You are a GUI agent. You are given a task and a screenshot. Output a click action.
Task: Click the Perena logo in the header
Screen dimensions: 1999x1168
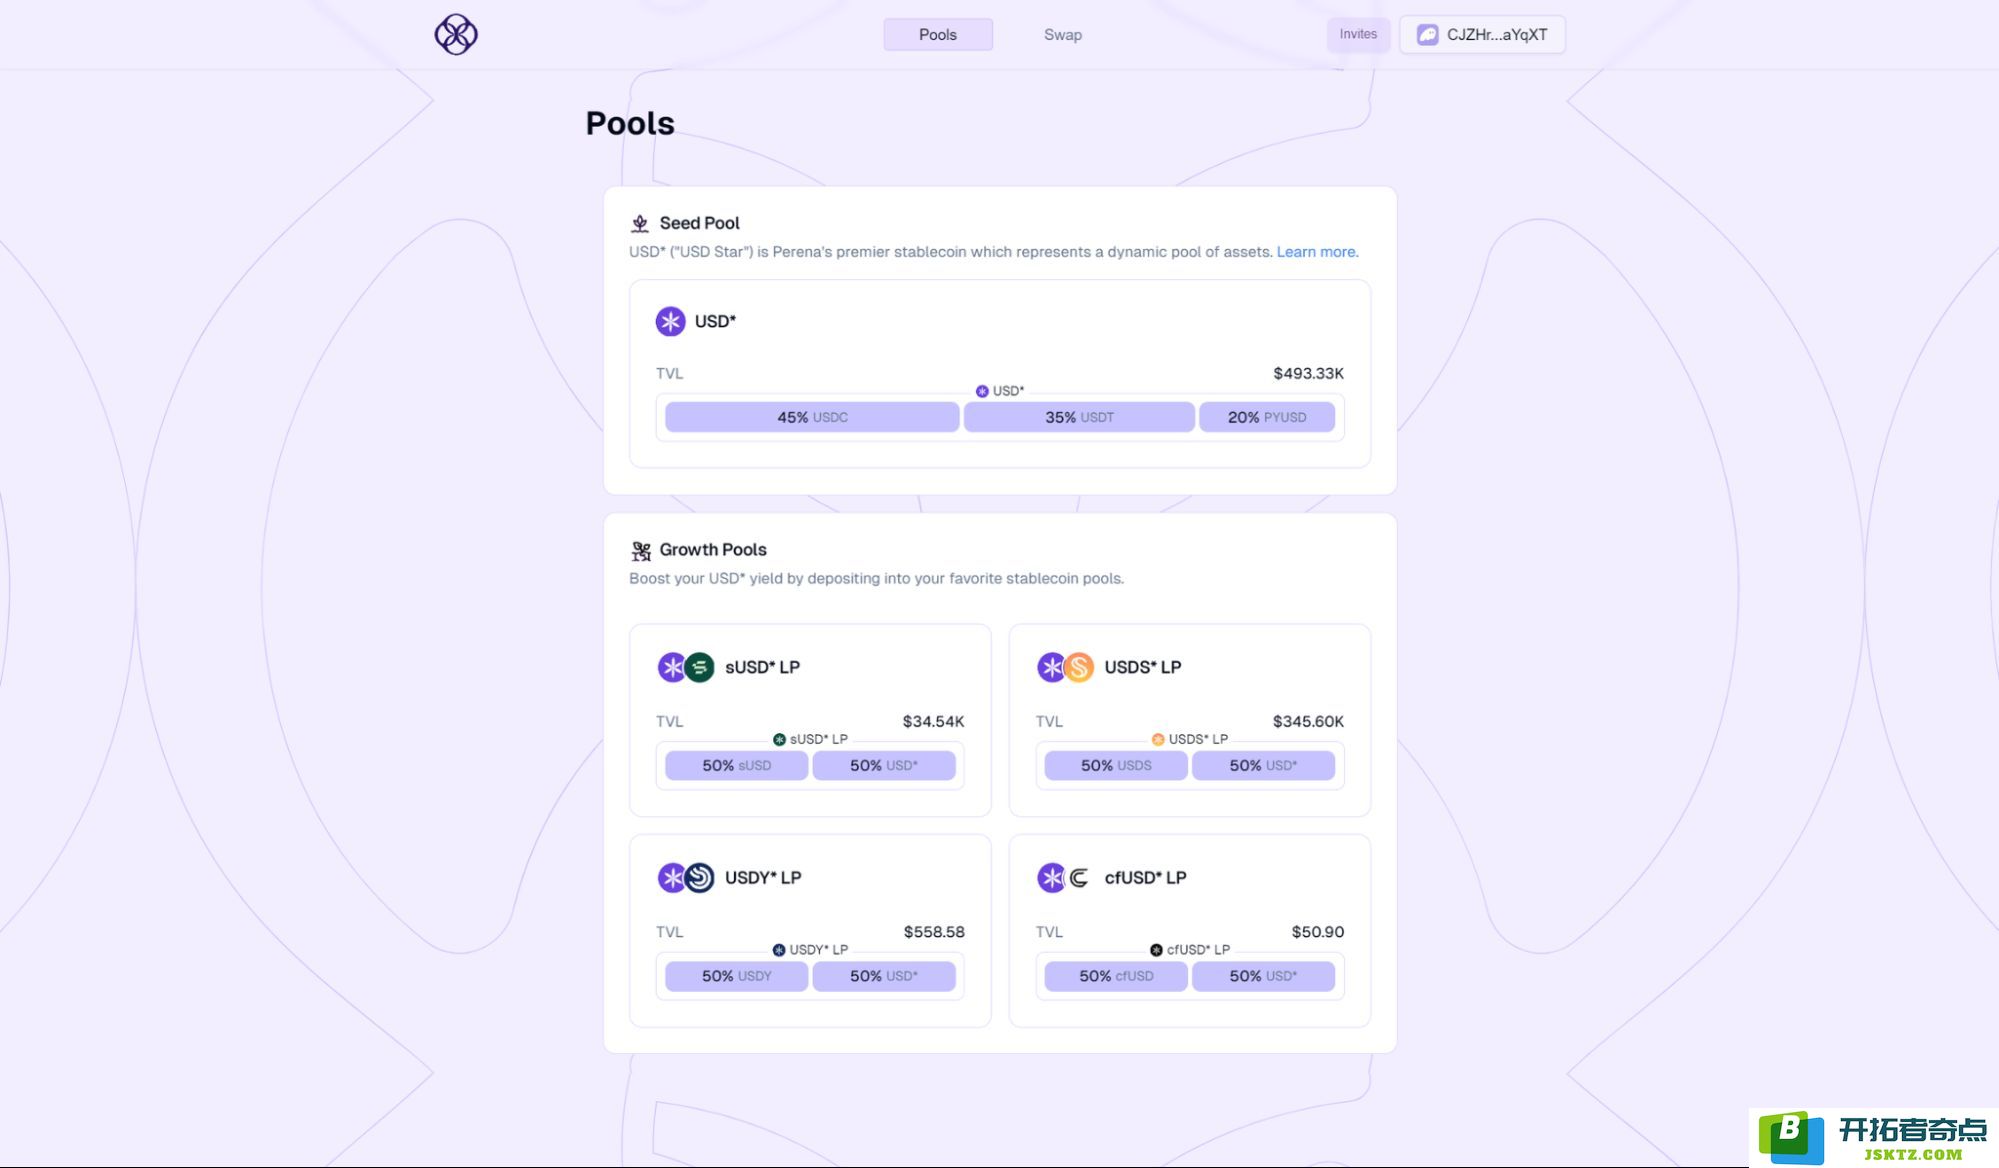[x=456, y=34]
